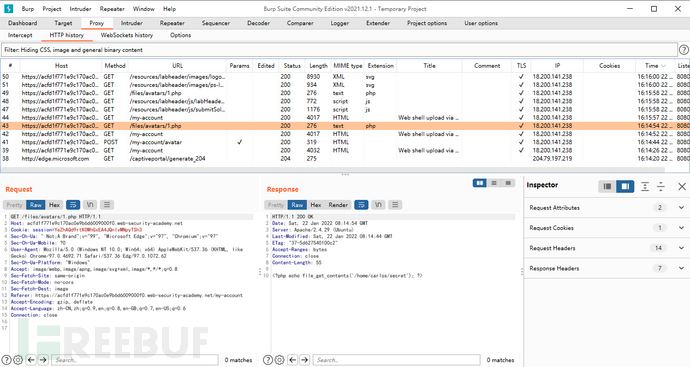Open the User options tab
Viewport: 690px width, 367px height.
coord(481,23)
